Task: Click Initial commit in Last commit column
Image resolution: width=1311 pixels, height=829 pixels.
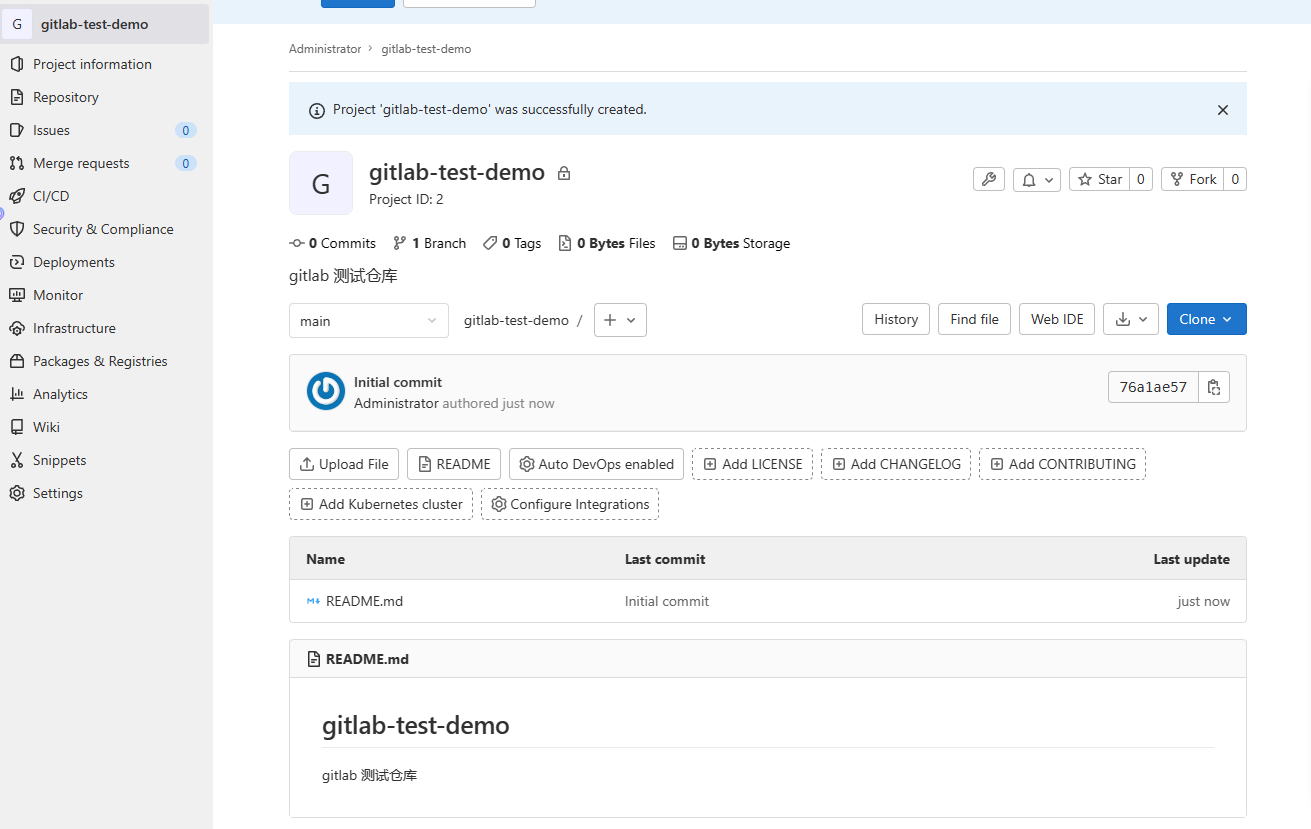Action: 667,601
